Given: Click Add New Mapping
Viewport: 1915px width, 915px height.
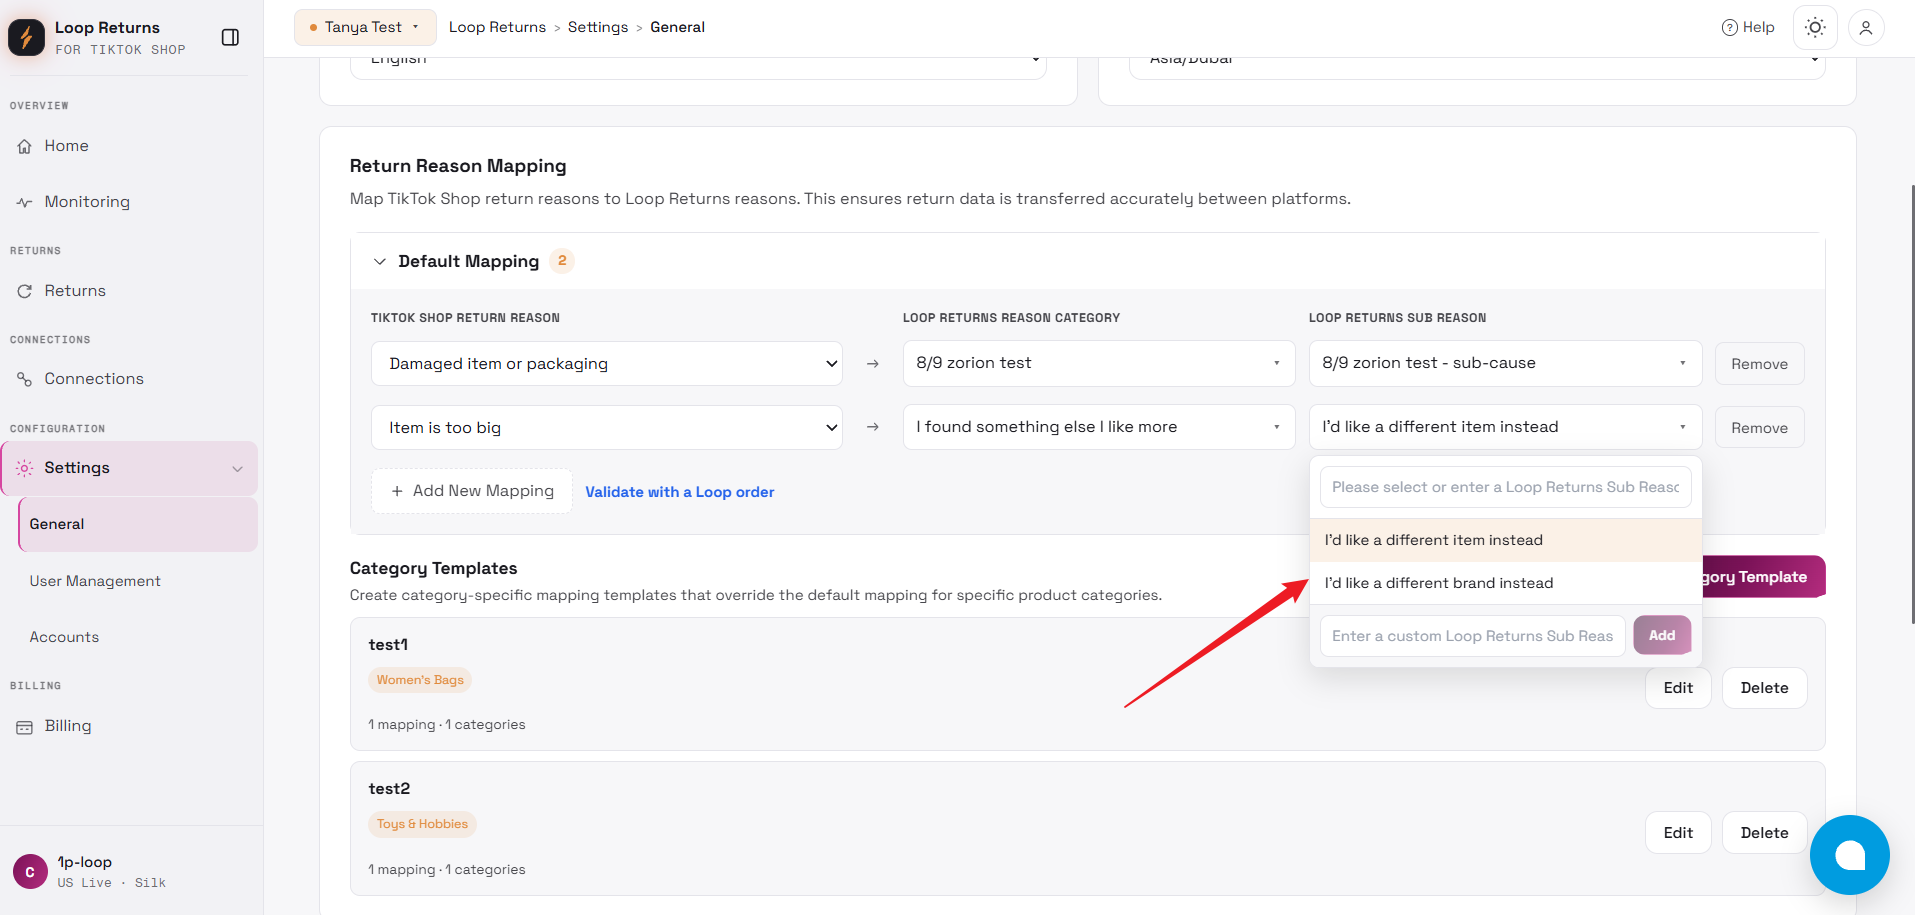Looking at the screenshot, I should pos(472,491).
